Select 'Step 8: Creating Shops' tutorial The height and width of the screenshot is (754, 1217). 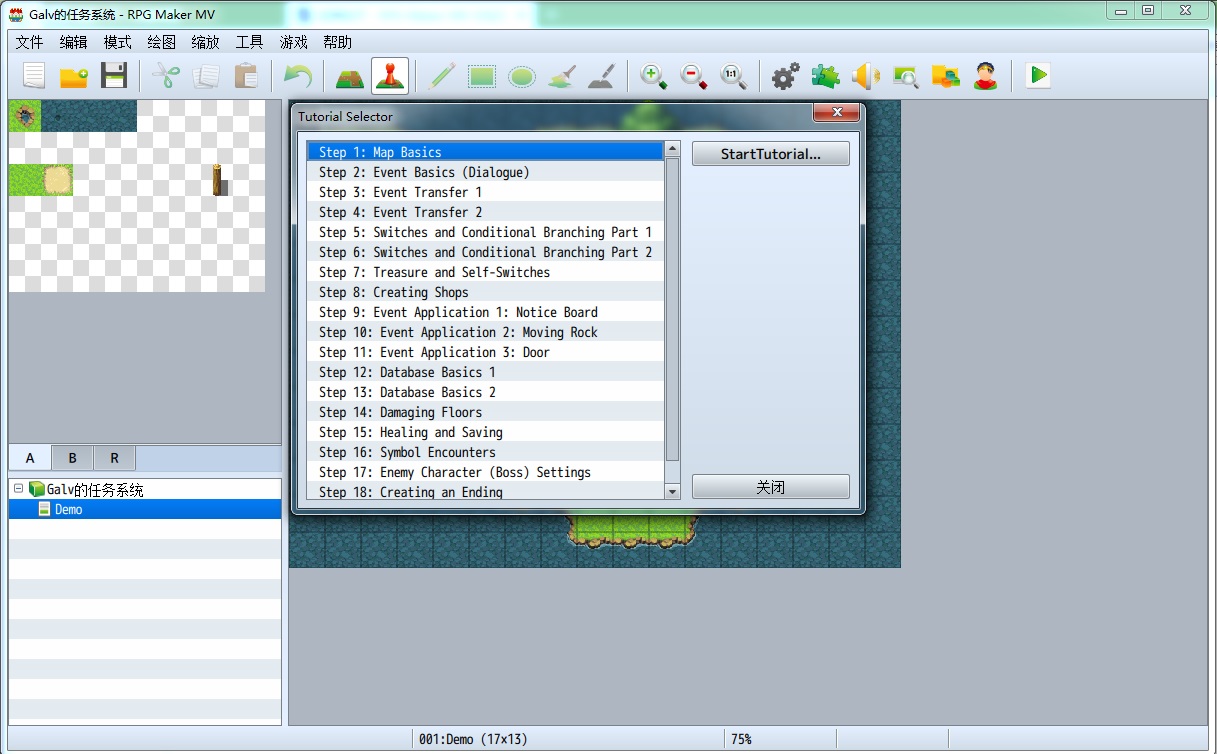point(486,292)
